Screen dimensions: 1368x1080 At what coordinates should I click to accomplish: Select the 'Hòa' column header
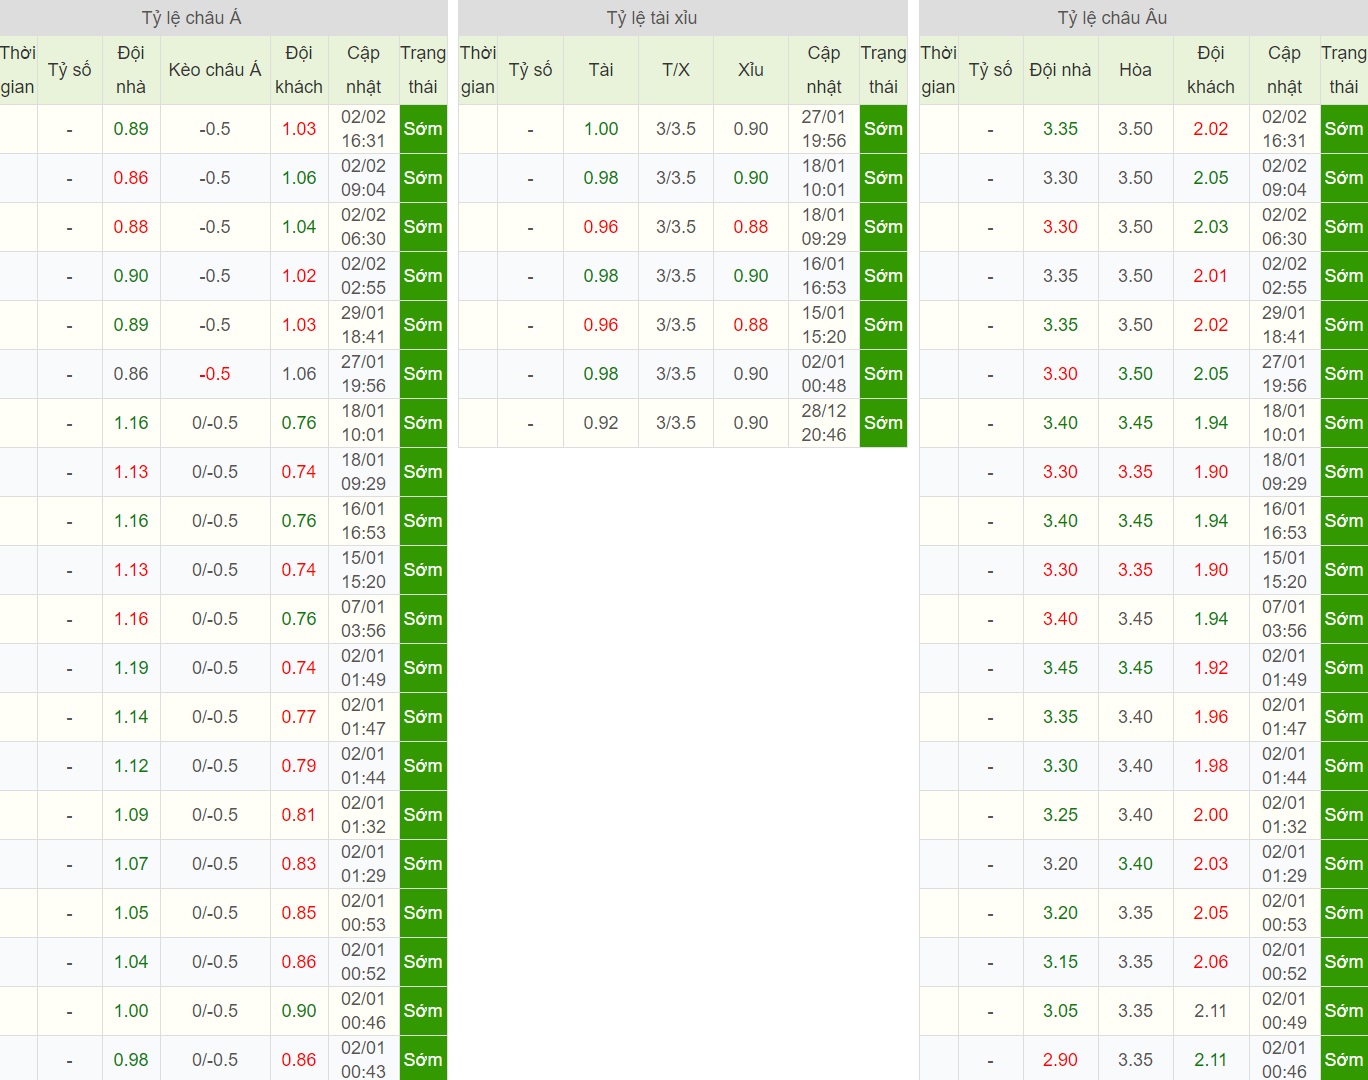(x=1135, y=70)
